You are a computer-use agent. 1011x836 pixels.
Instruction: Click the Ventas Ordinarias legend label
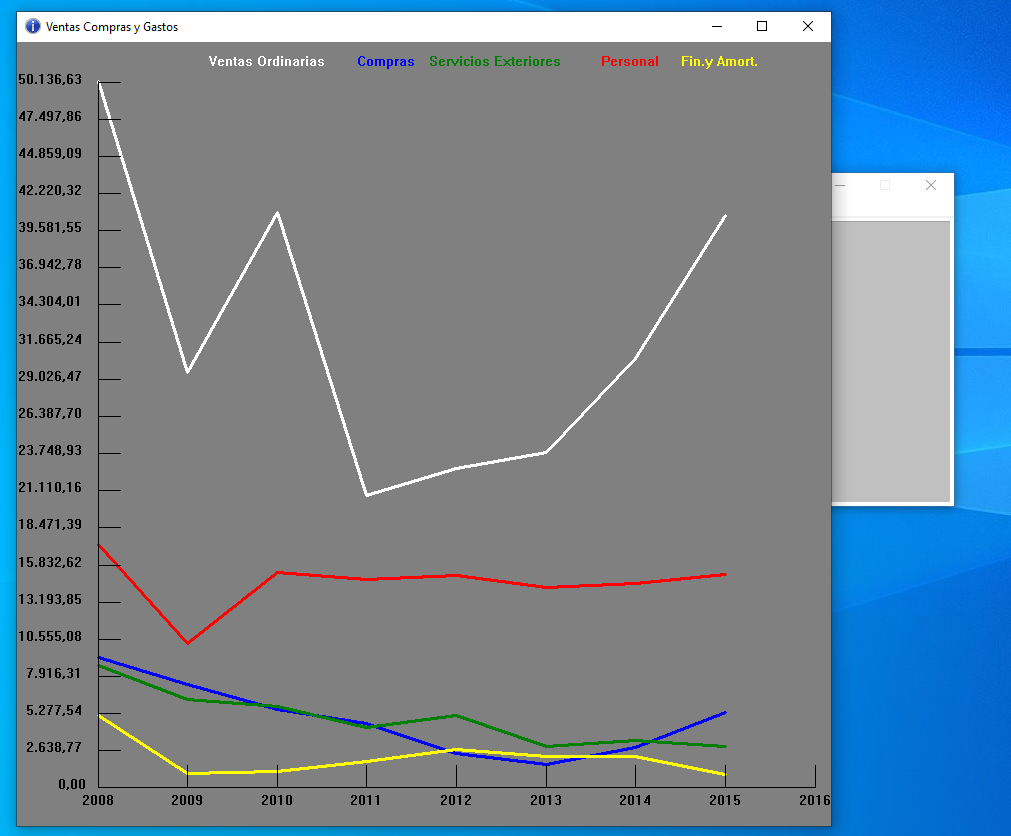[x=266, y=61]
